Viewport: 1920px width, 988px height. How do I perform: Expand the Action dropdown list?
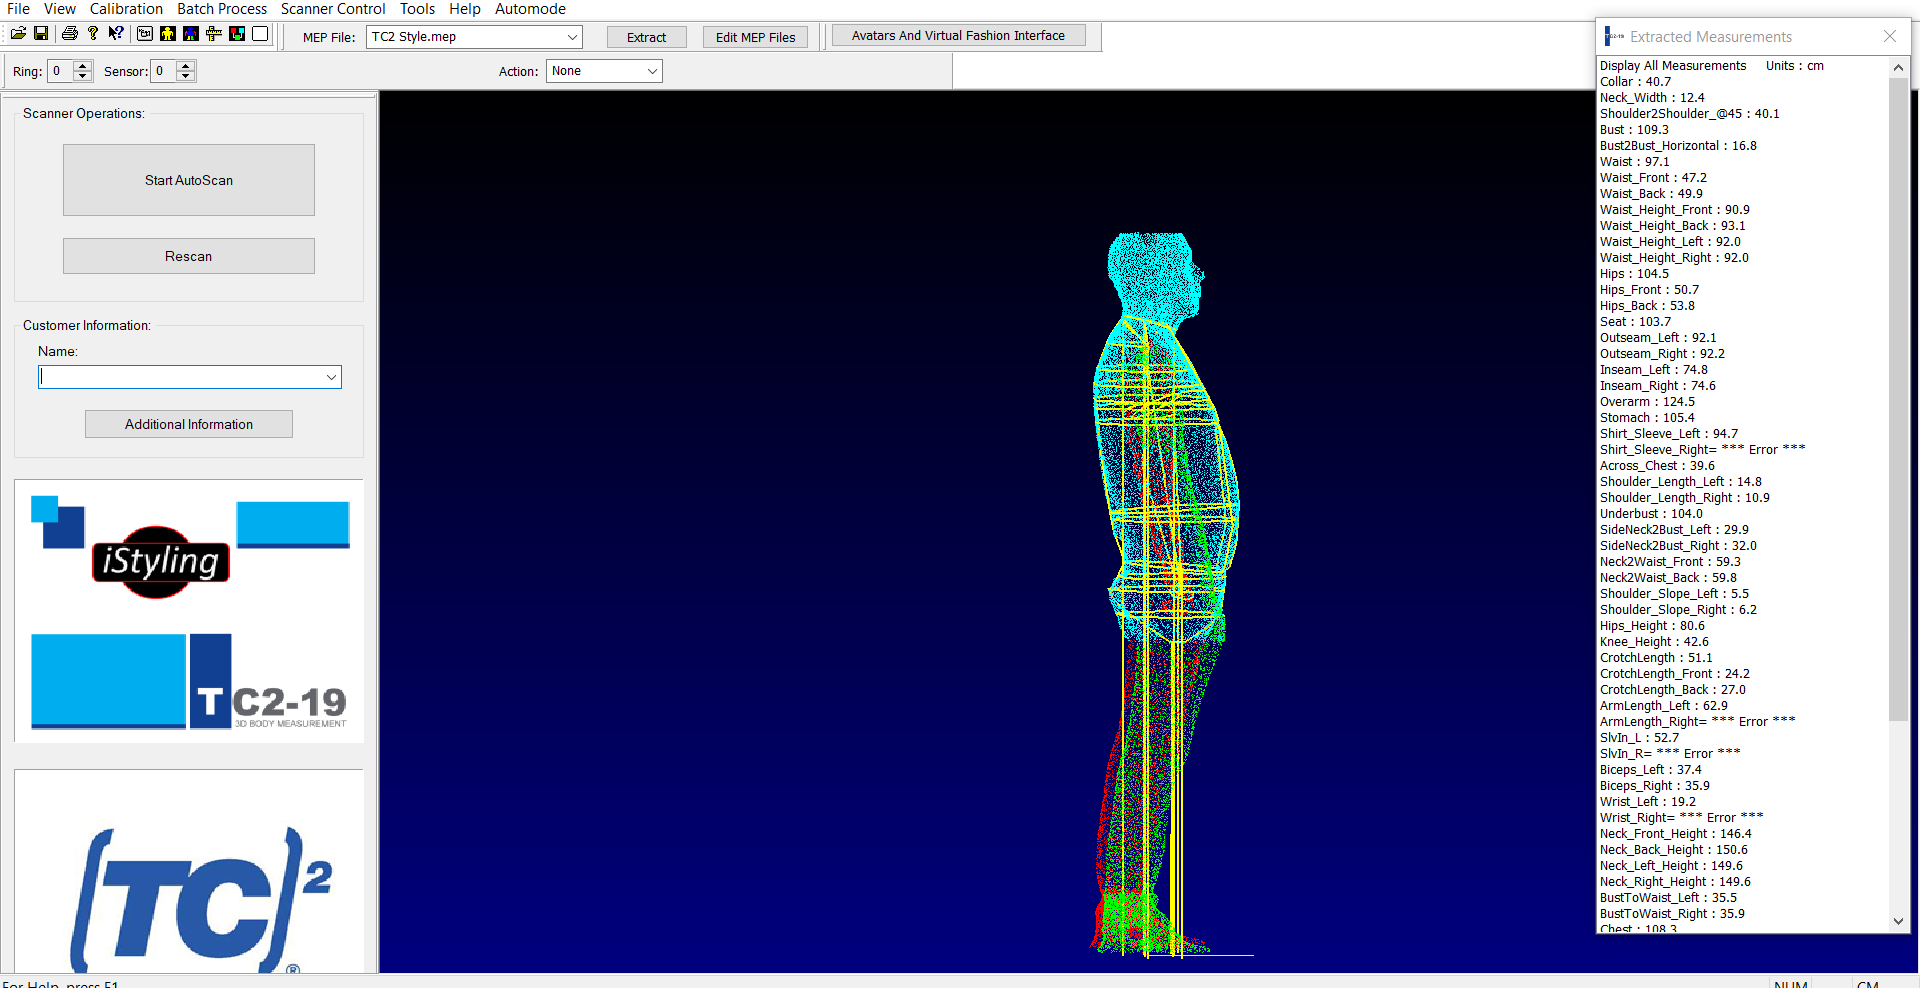point(652,71)
